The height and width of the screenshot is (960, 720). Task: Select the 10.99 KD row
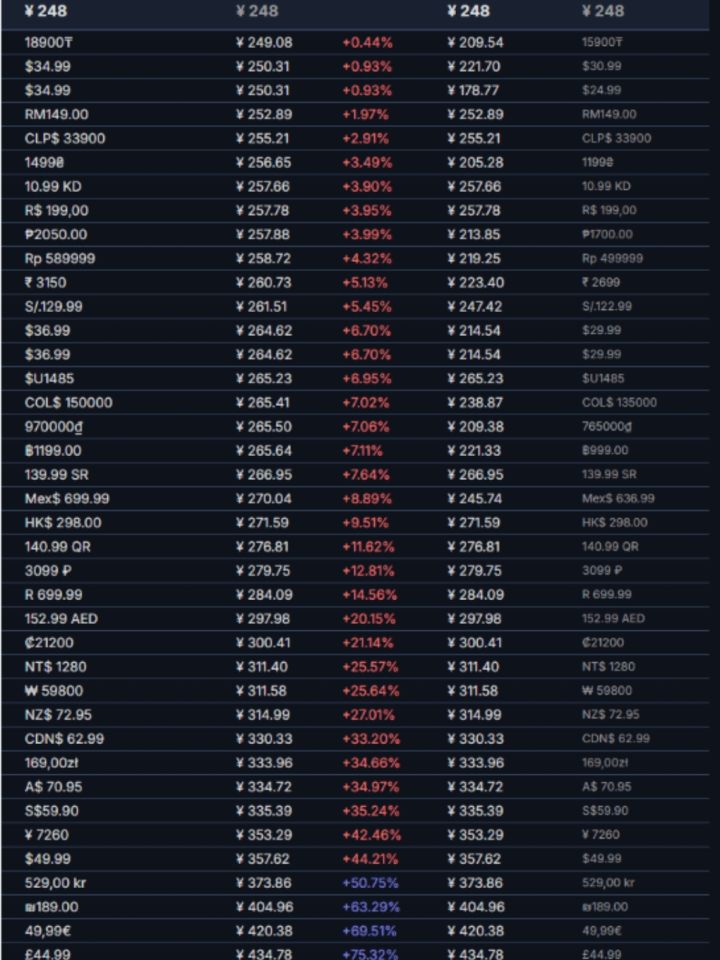(355, 186)
